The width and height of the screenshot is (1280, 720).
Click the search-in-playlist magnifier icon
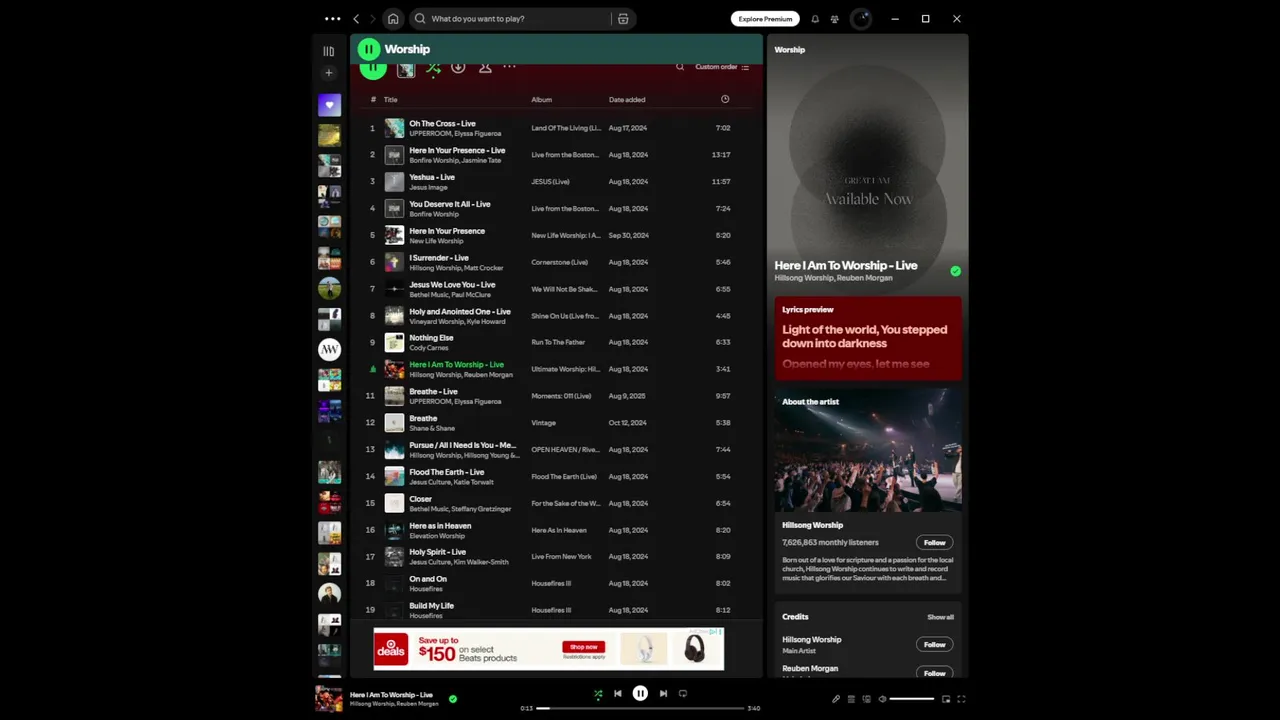click(680, 67)
